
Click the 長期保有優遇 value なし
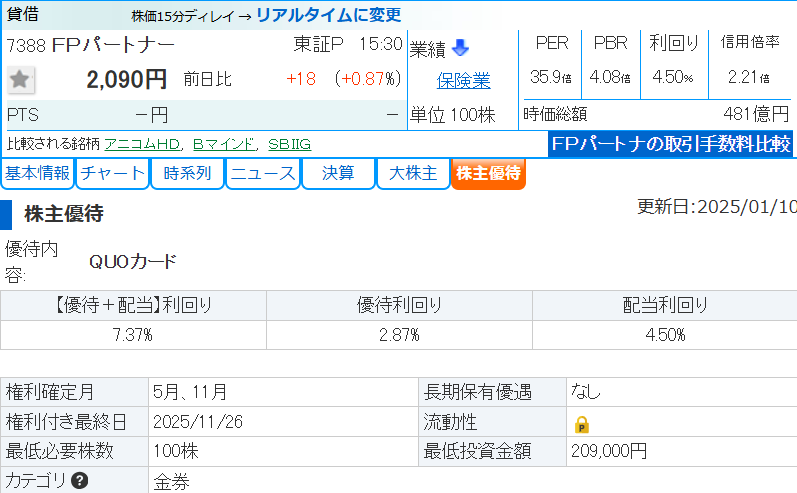tap(586, 392)
